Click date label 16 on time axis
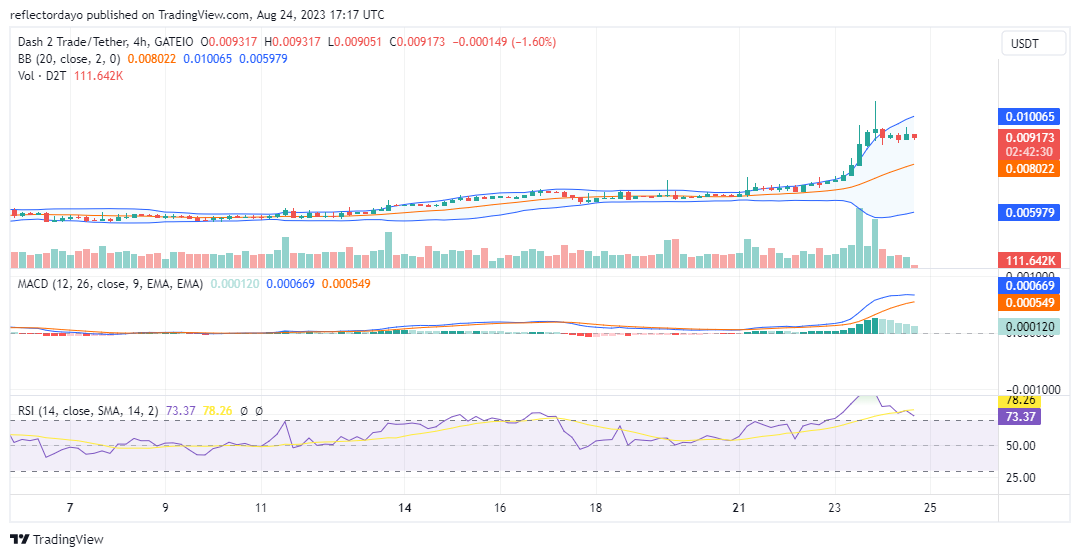This screenshot has width=1080, height=557. point(500,508)
